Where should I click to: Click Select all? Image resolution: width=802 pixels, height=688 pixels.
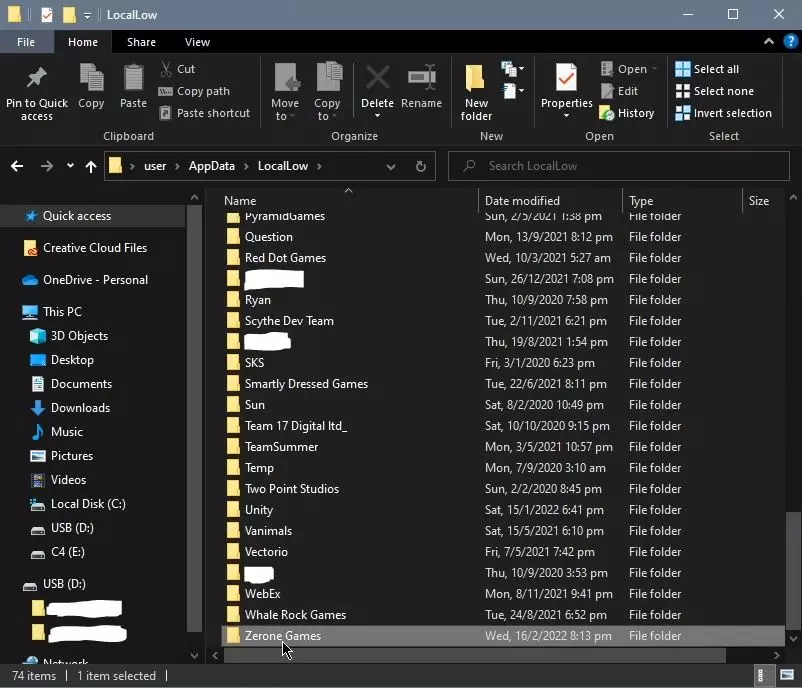coord(707,69)
